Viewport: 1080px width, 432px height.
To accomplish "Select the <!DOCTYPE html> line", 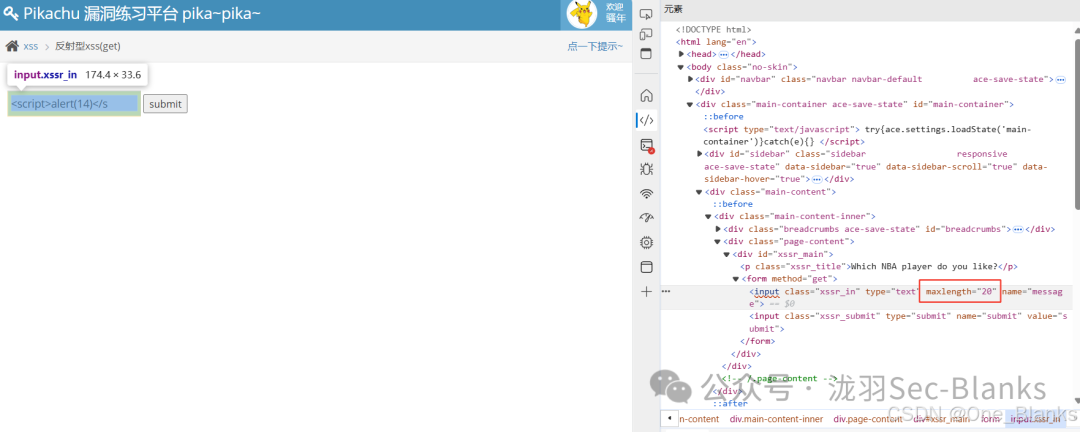I will [x=713, y=30].
